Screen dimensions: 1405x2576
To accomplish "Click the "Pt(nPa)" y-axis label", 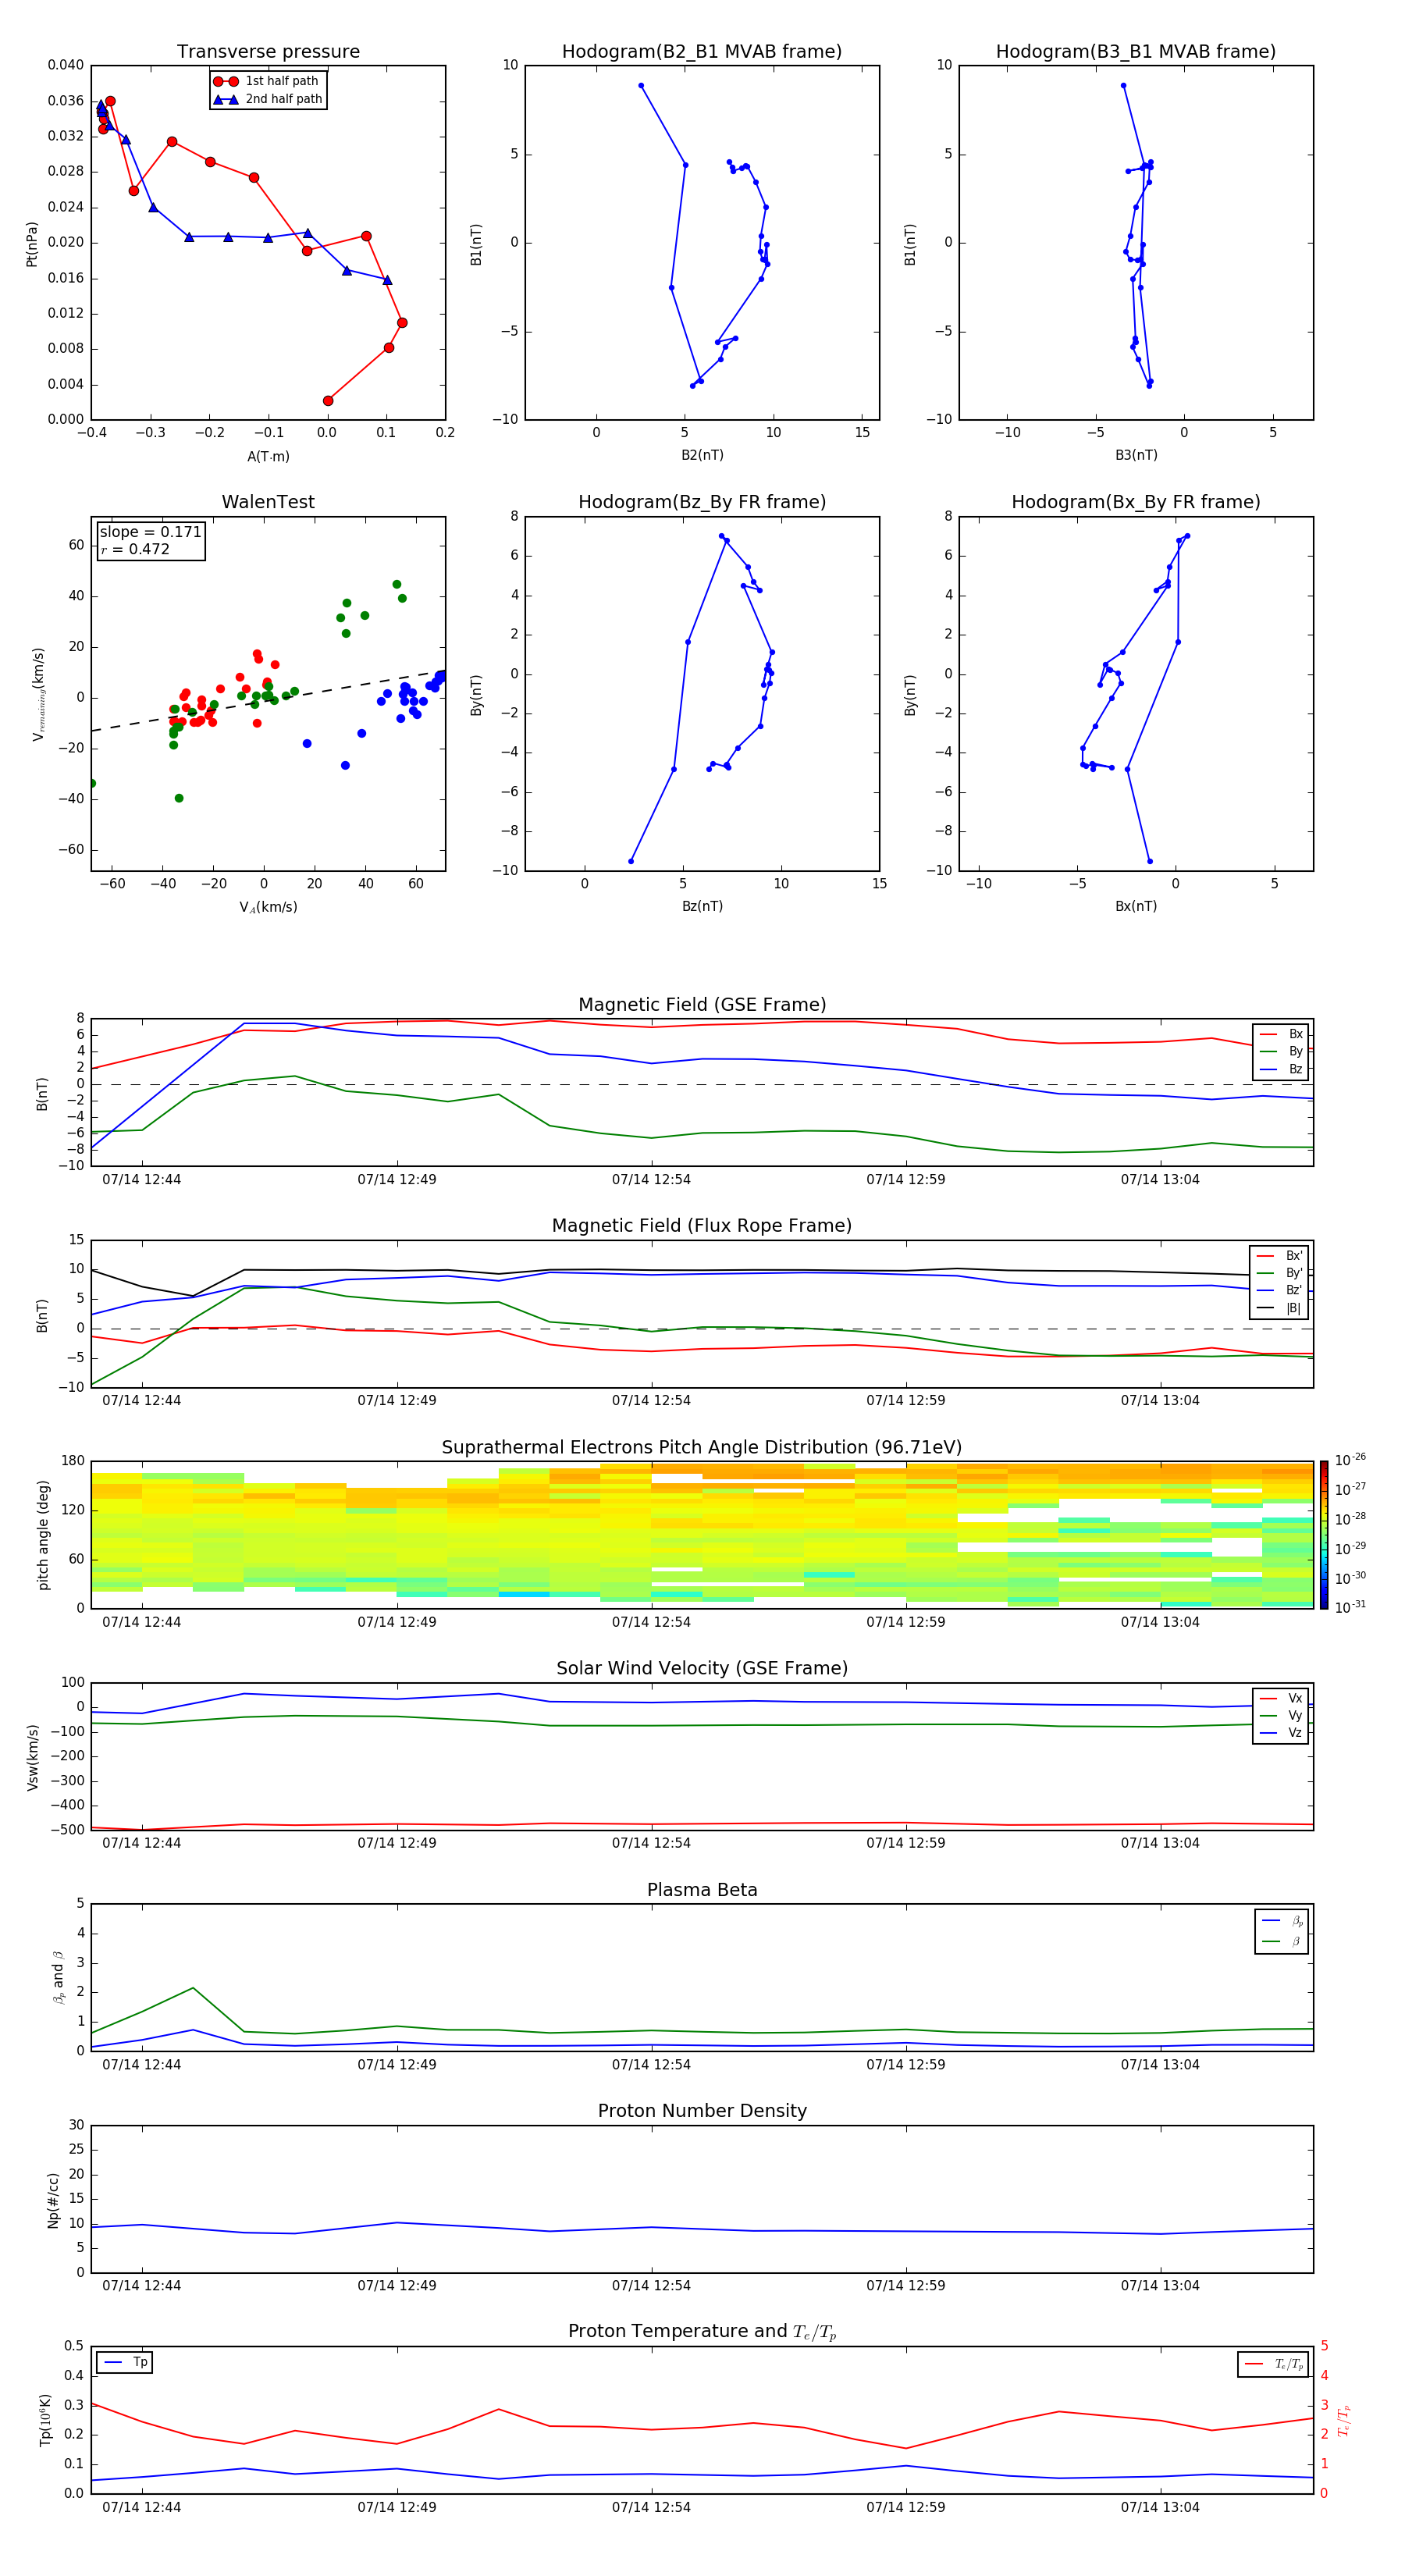I will (x=32, y=244).
